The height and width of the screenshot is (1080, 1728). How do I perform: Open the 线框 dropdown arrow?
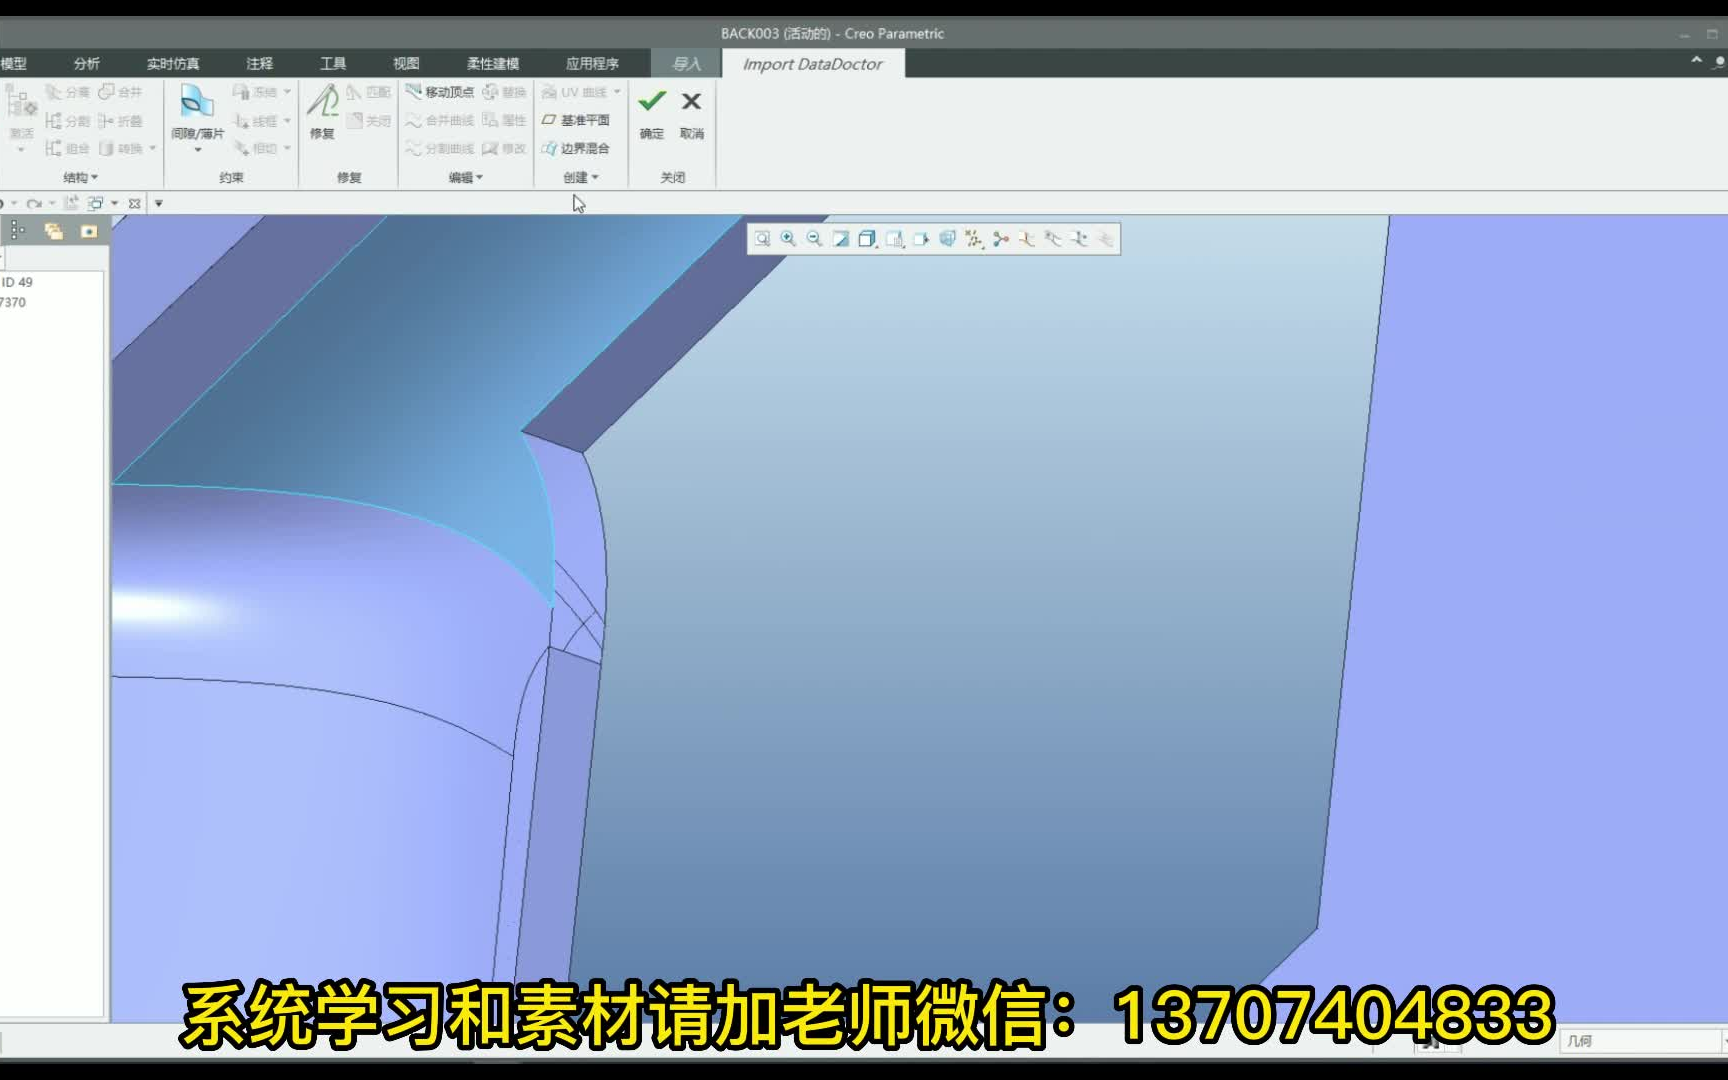[287, 121]
